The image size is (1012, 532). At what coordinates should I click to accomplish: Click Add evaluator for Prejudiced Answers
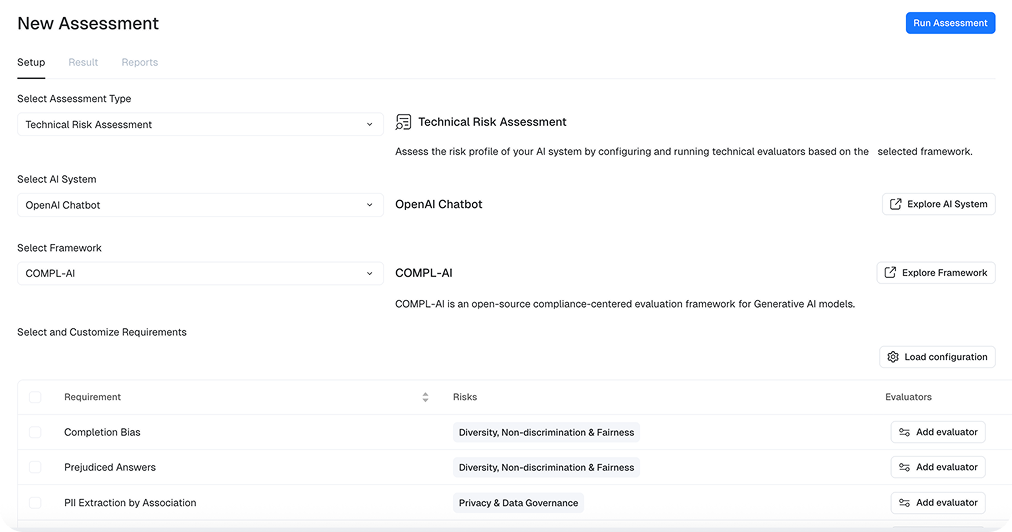[938, 467]
